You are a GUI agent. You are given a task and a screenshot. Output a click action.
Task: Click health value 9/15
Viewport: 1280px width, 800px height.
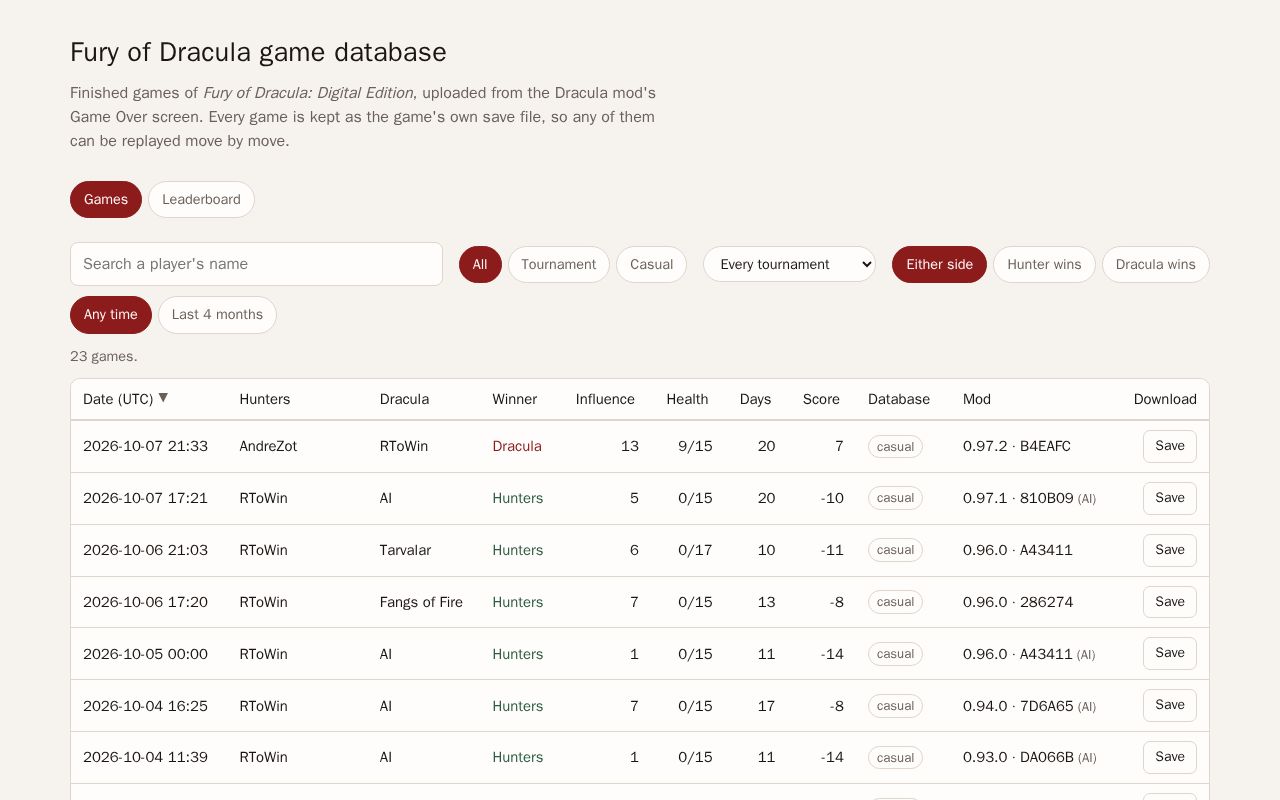695,446
